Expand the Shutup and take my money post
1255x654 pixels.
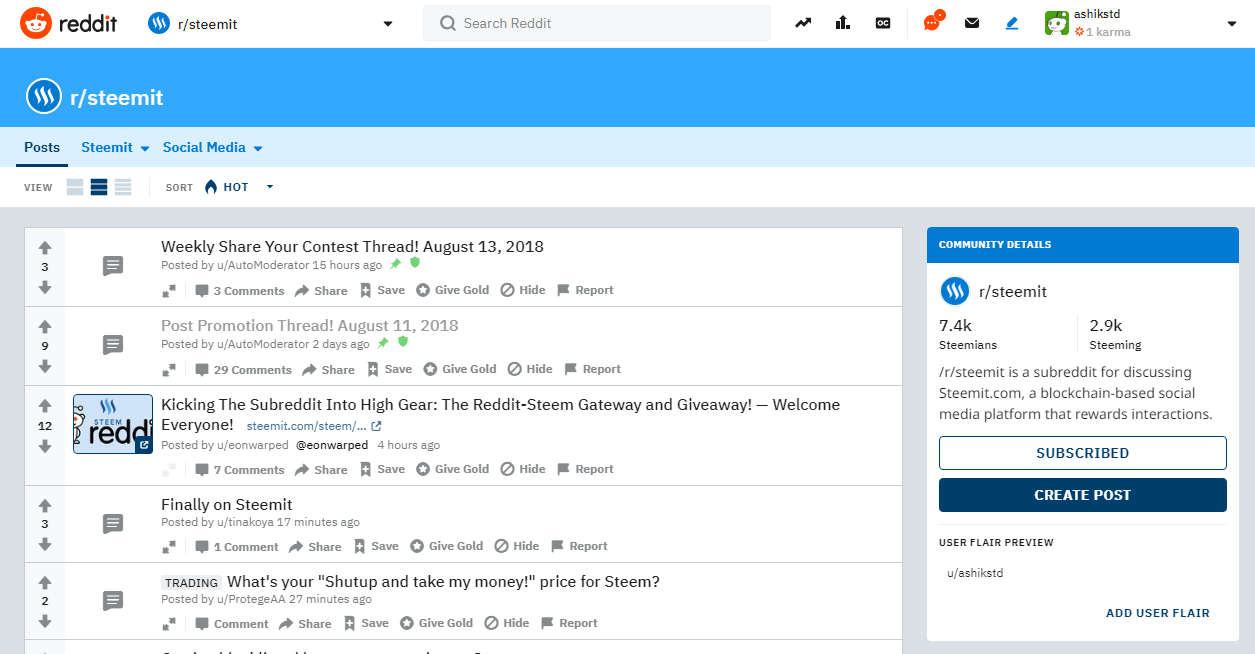[x=170, y=624]
